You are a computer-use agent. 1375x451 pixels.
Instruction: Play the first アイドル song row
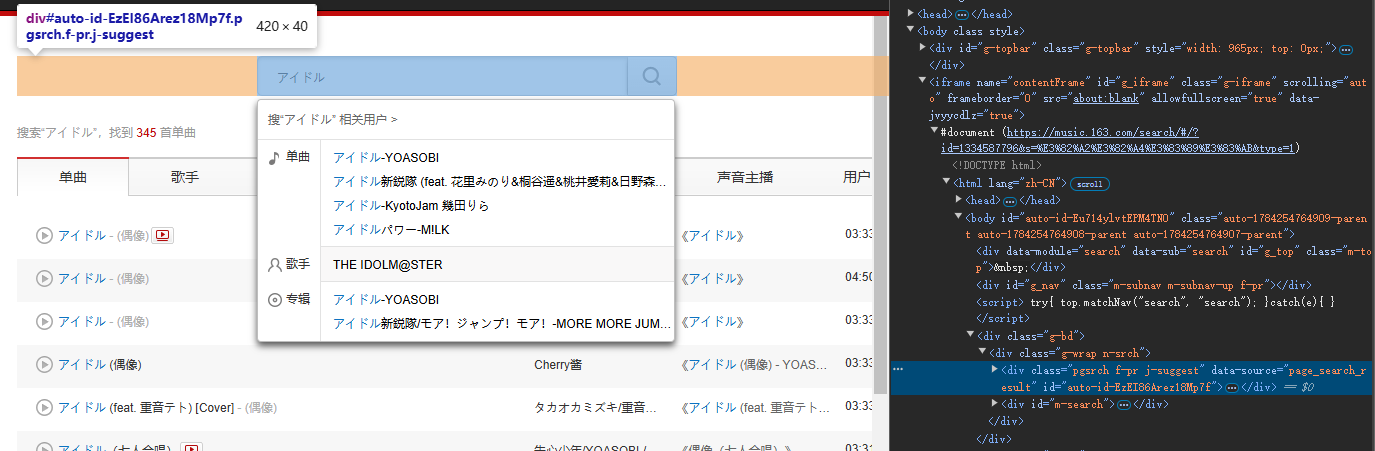(44, 235)
